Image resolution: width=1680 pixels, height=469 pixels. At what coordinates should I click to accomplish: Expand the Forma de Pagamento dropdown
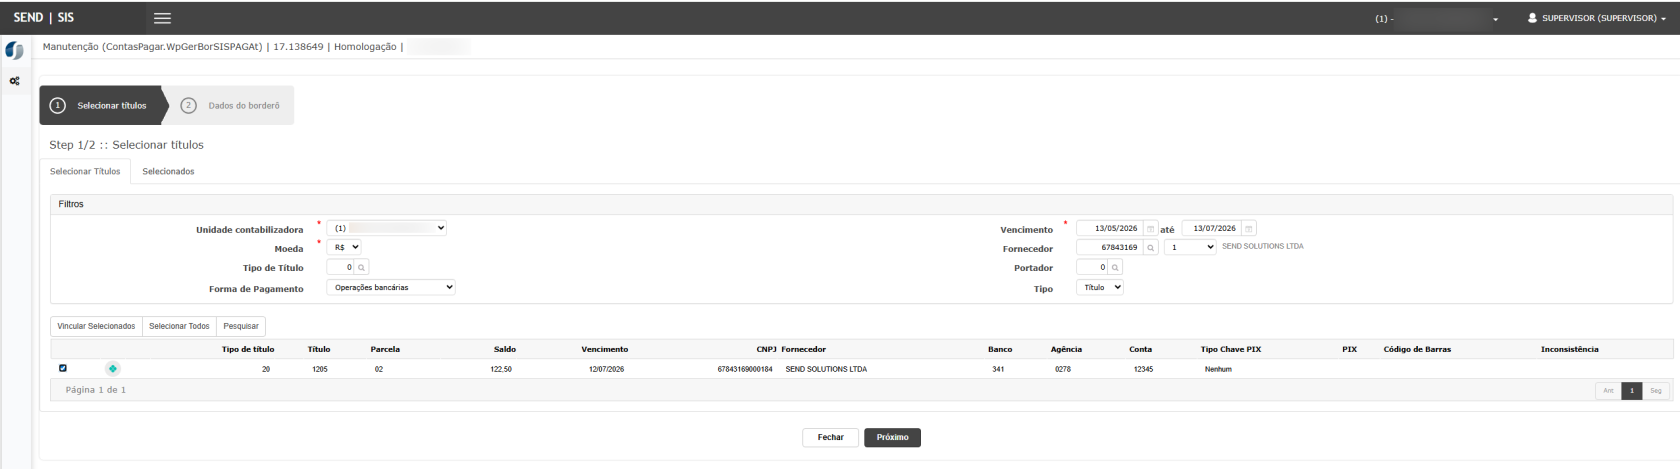tap(391, 287)
